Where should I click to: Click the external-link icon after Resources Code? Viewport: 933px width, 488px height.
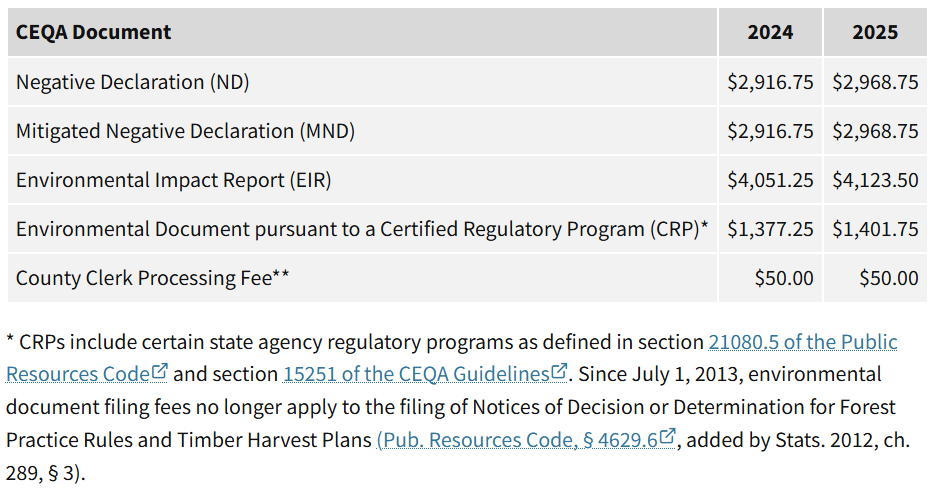click(x=160, y=373)
